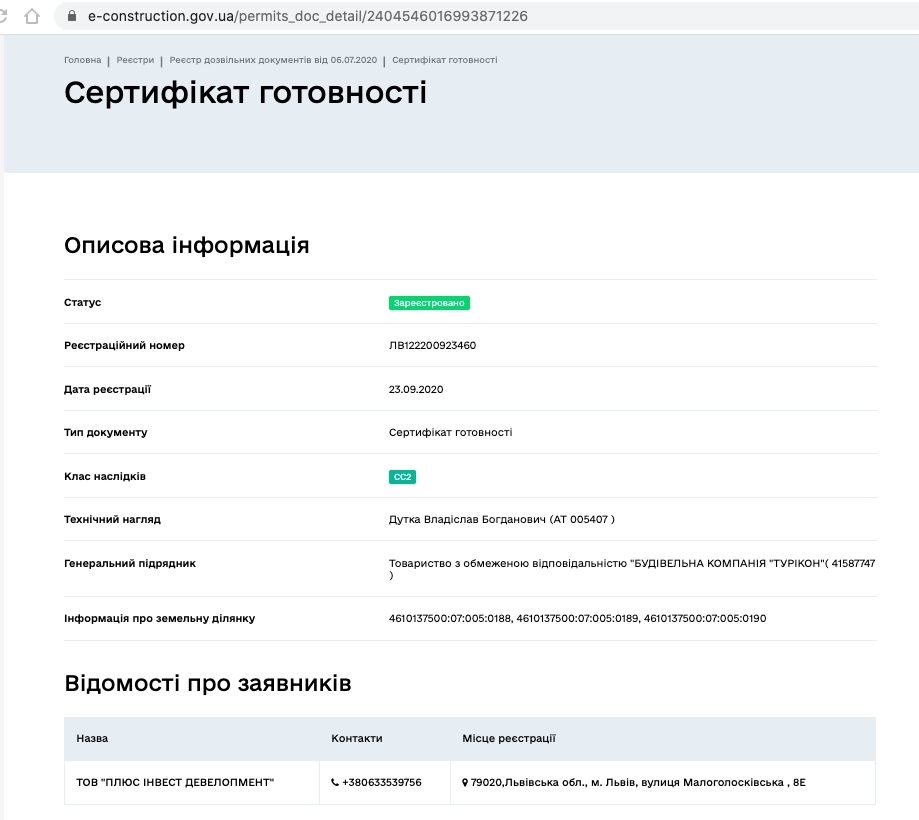Click the Місце реєстрації table column header

pos(509,739)
